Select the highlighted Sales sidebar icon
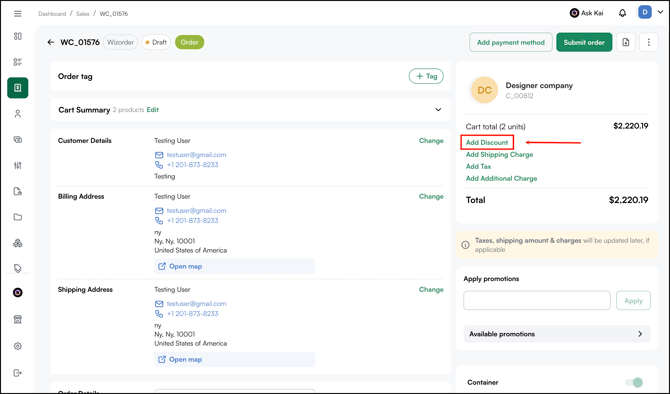670x394 pixels. pos(18,88)
